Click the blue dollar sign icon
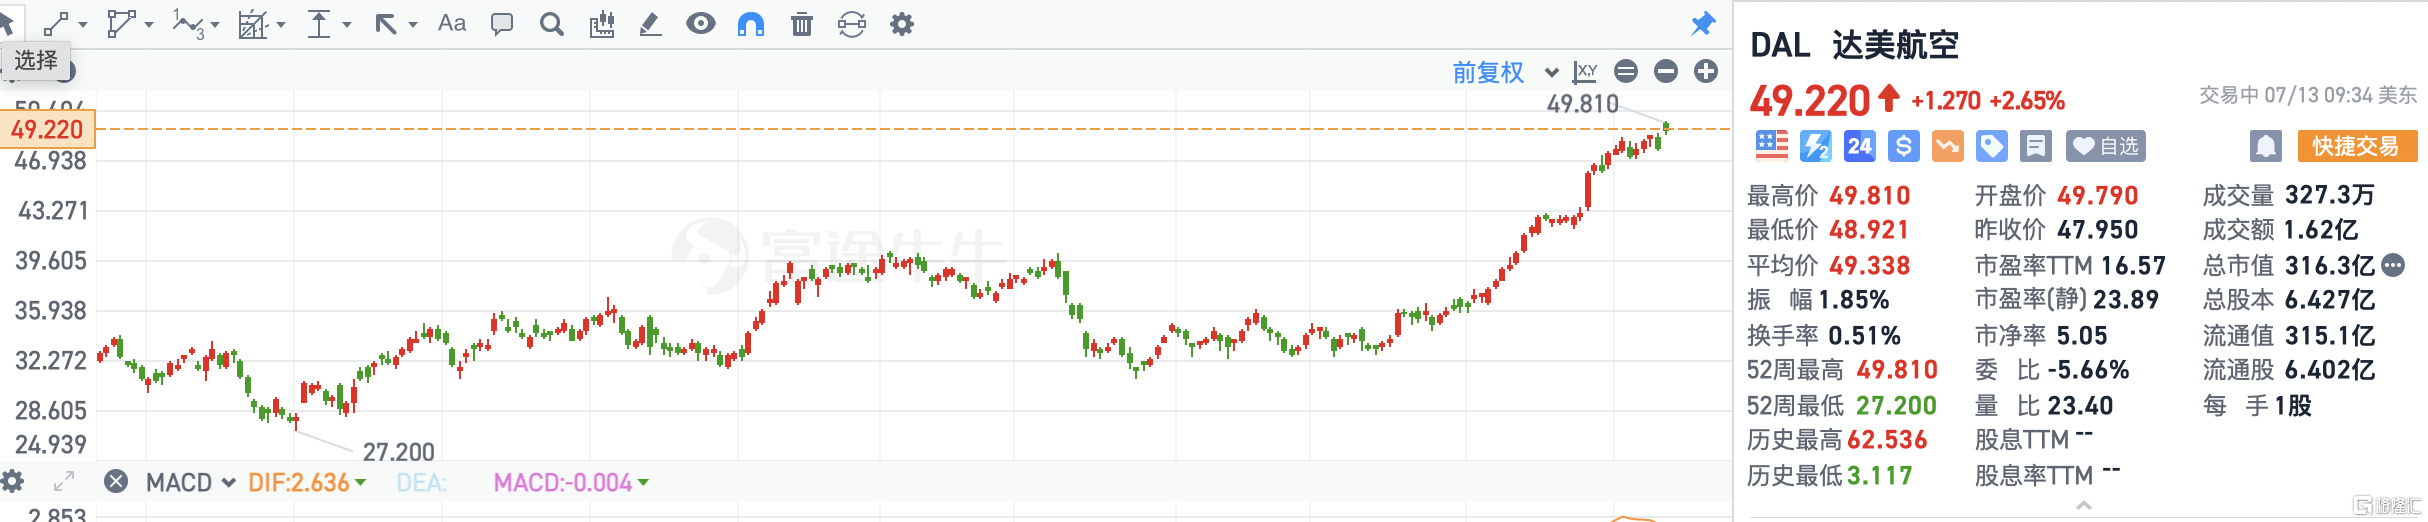Image resolution: width=2428 pixels, height=522 pixels. 1903,146
